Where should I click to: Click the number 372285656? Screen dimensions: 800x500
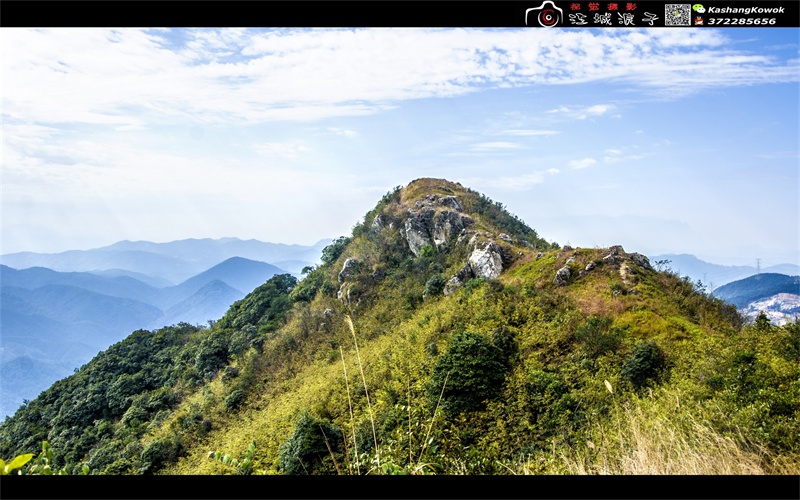point(741,21)
